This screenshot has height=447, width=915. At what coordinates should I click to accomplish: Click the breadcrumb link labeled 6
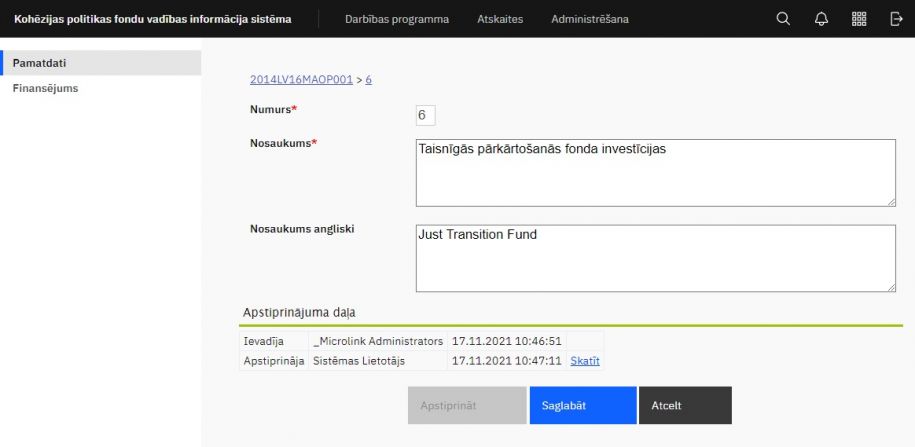pos(369,80)
